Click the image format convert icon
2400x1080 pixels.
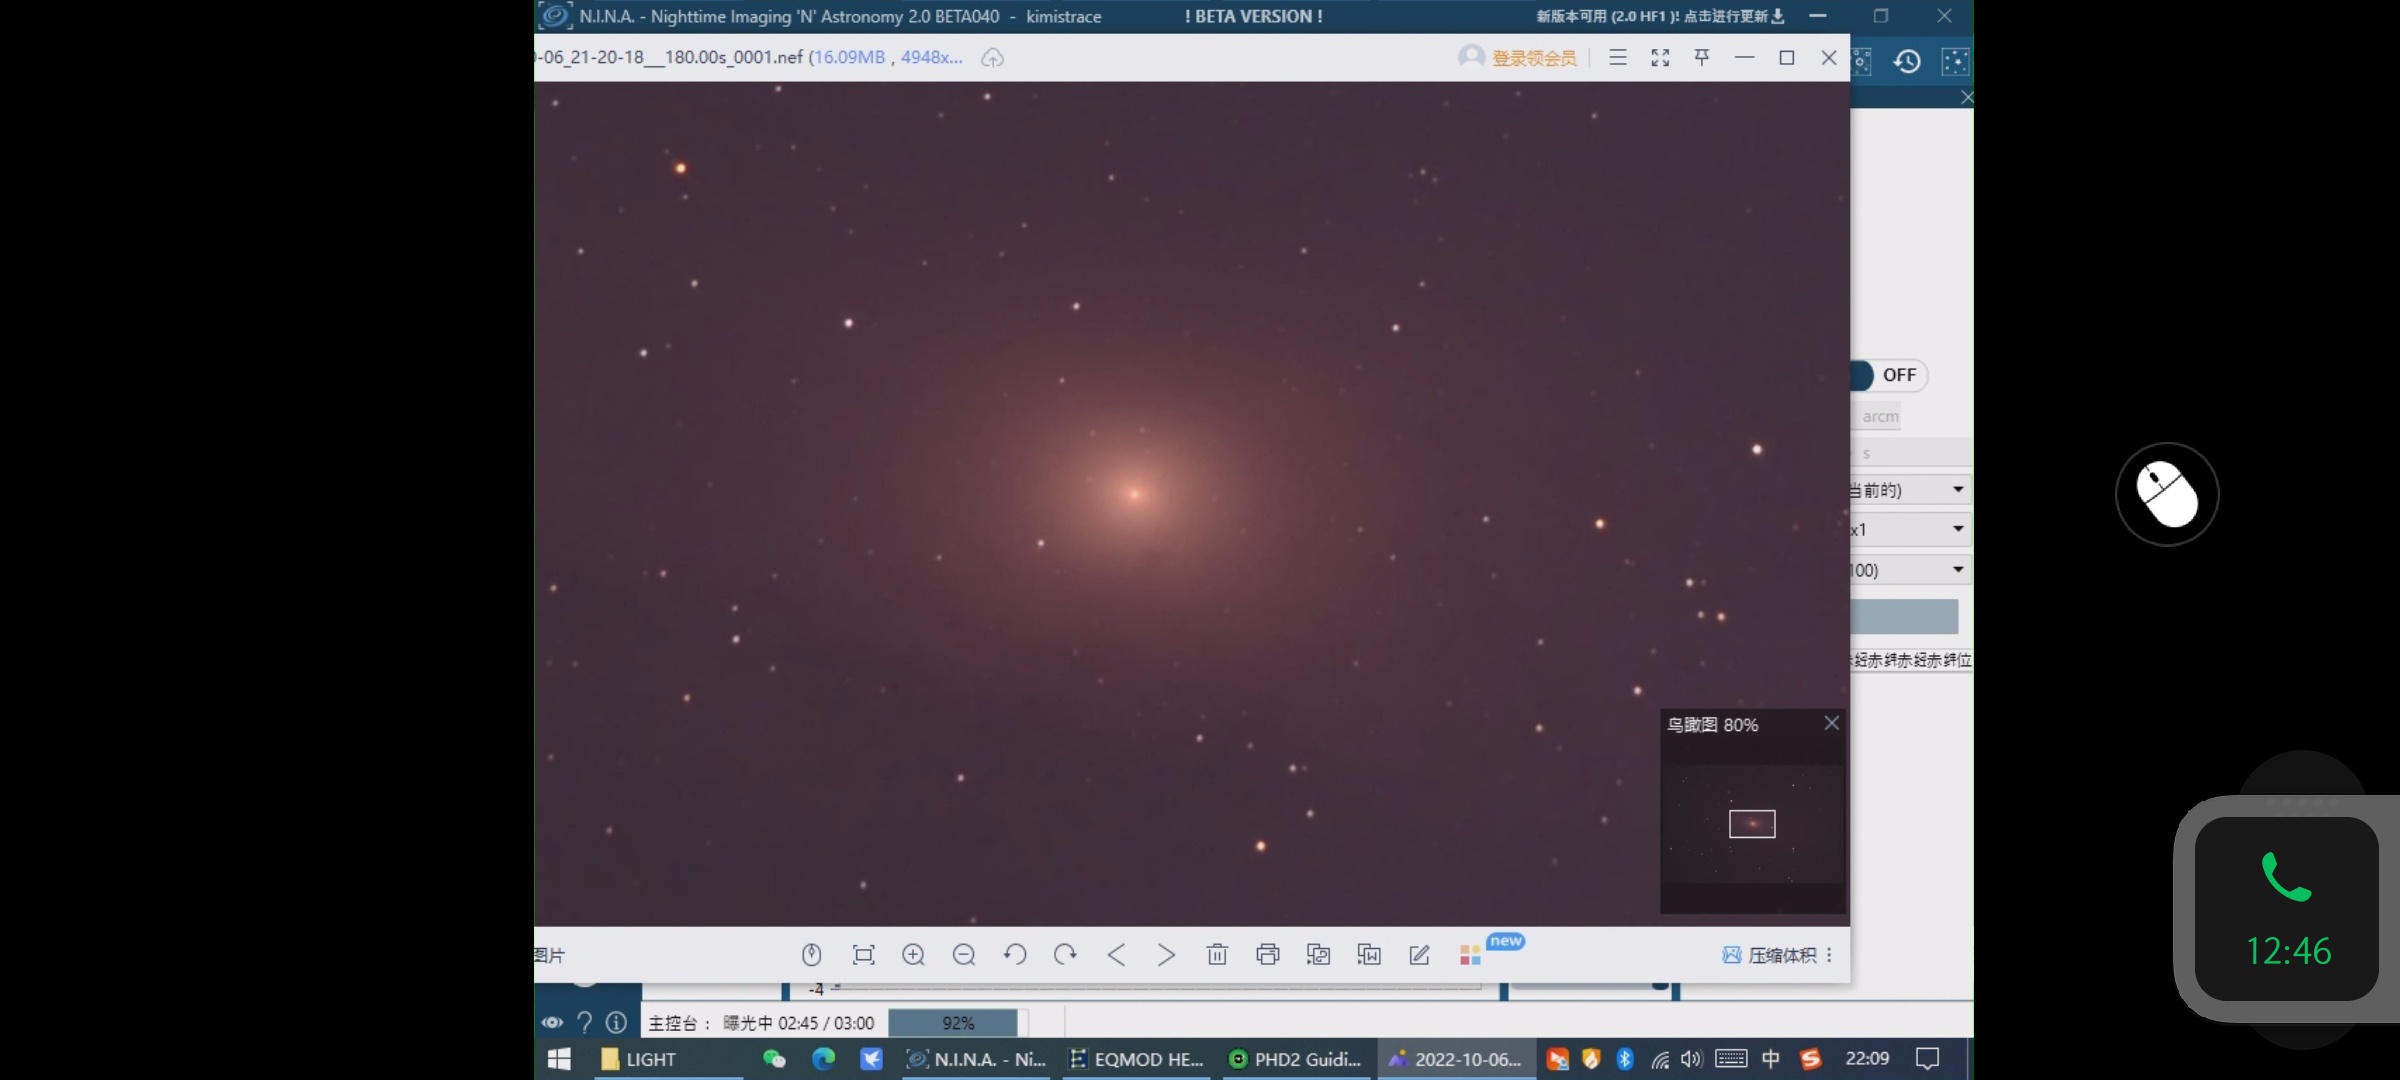pos(1318,955)
